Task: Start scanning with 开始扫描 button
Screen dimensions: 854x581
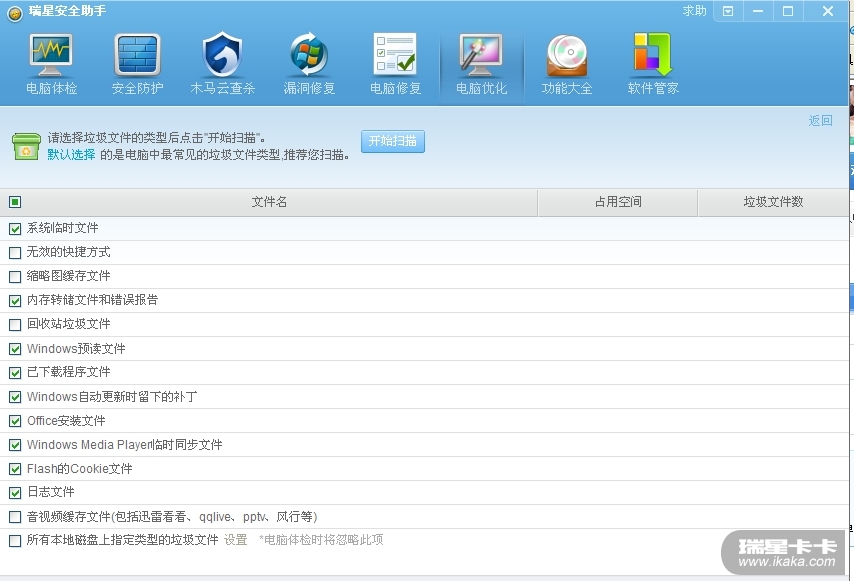Action: (x=393, y=141)
